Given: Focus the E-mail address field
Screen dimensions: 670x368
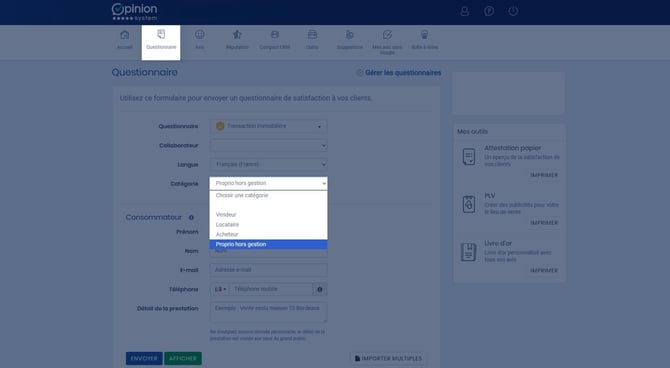Looking at the screenshot, I should [x=268, y=270].
